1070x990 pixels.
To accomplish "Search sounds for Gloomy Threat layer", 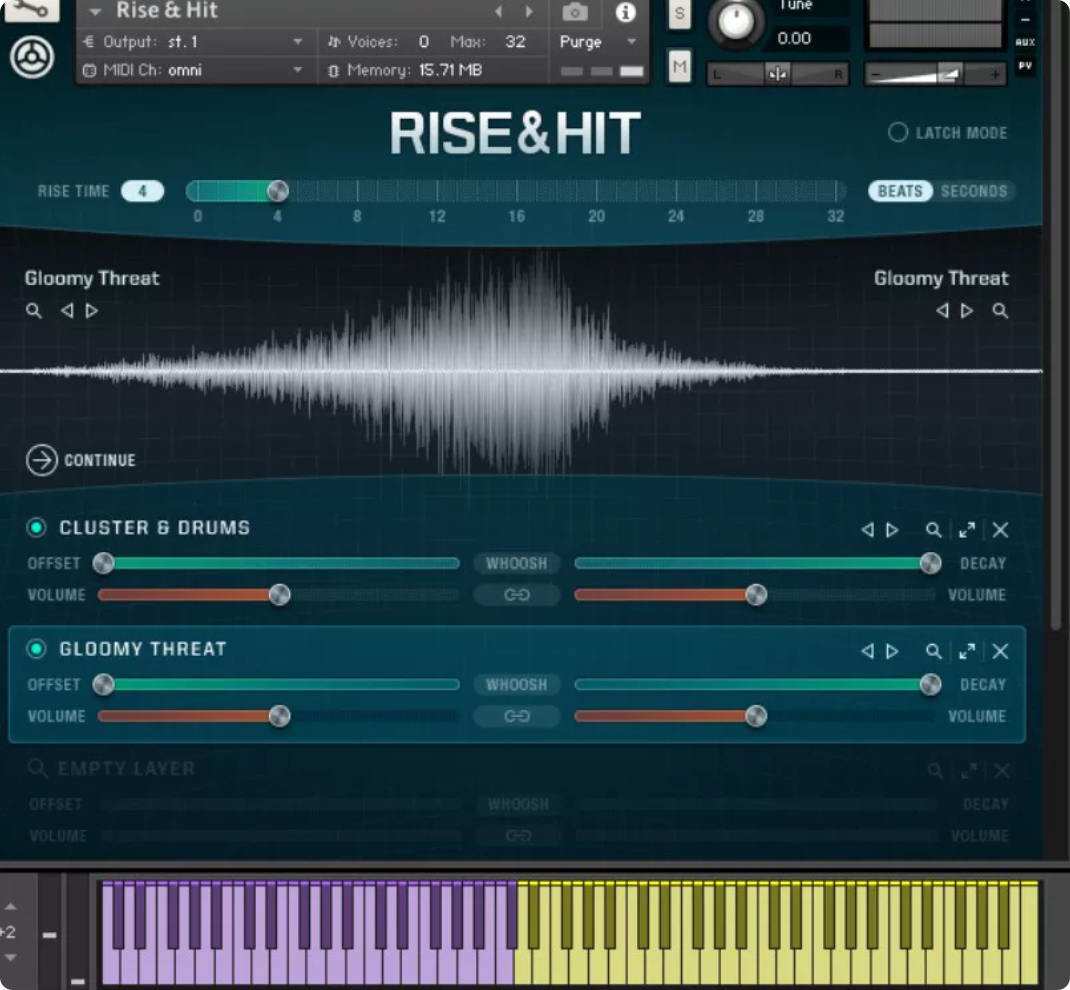I will [934, 652].
